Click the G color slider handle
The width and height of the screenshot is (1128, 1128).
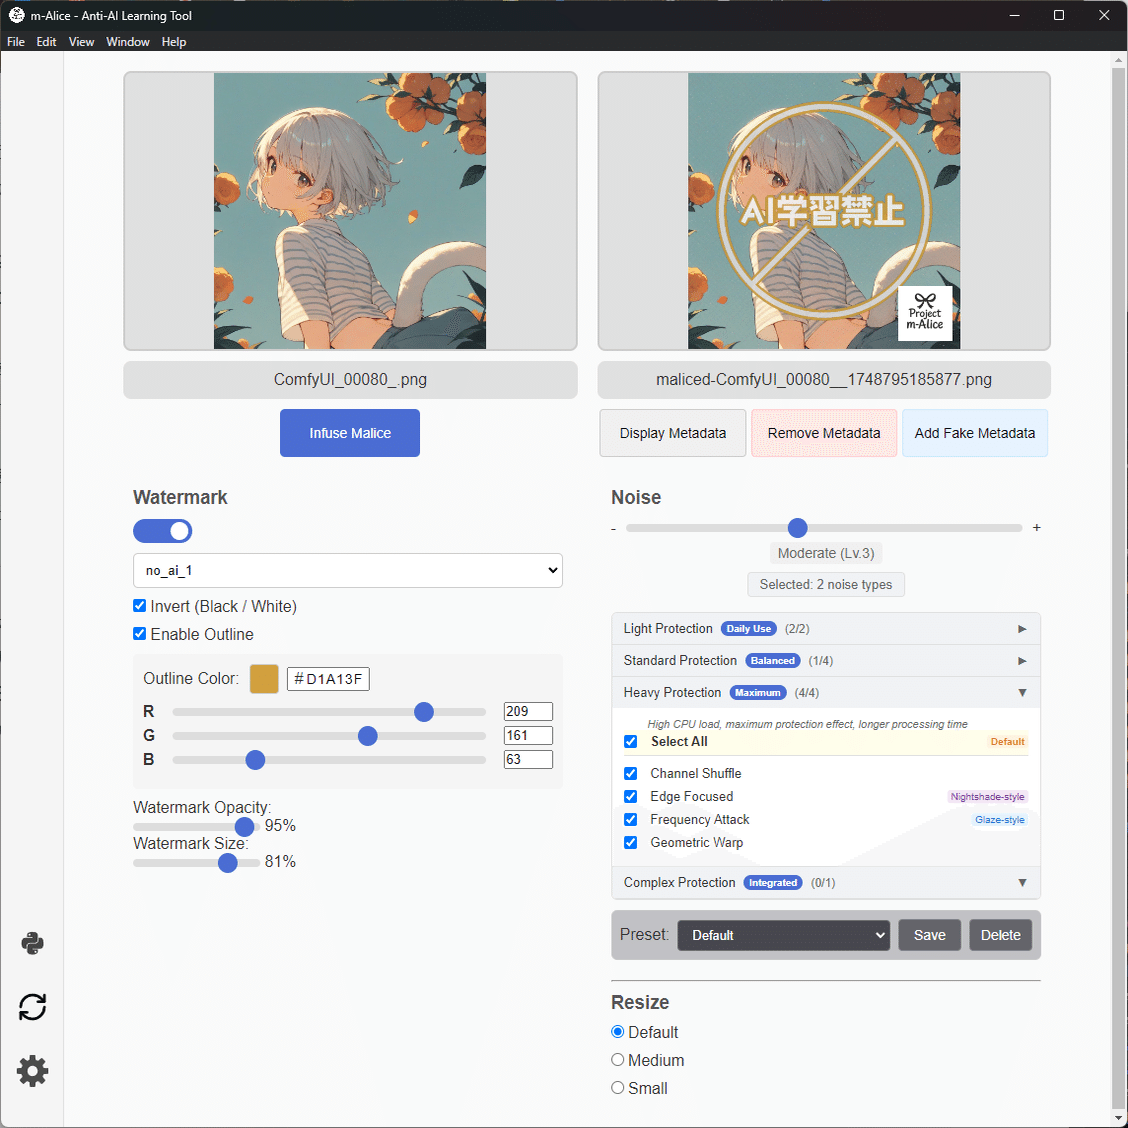[x=368, y=736]
